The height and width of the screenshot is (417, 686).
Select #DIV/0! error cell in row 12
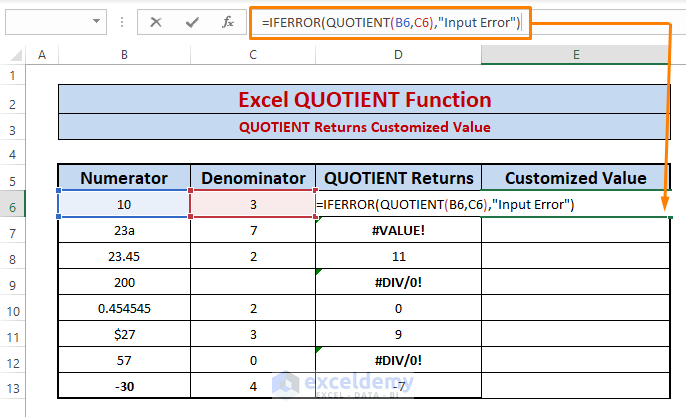[x=398, y=360]
